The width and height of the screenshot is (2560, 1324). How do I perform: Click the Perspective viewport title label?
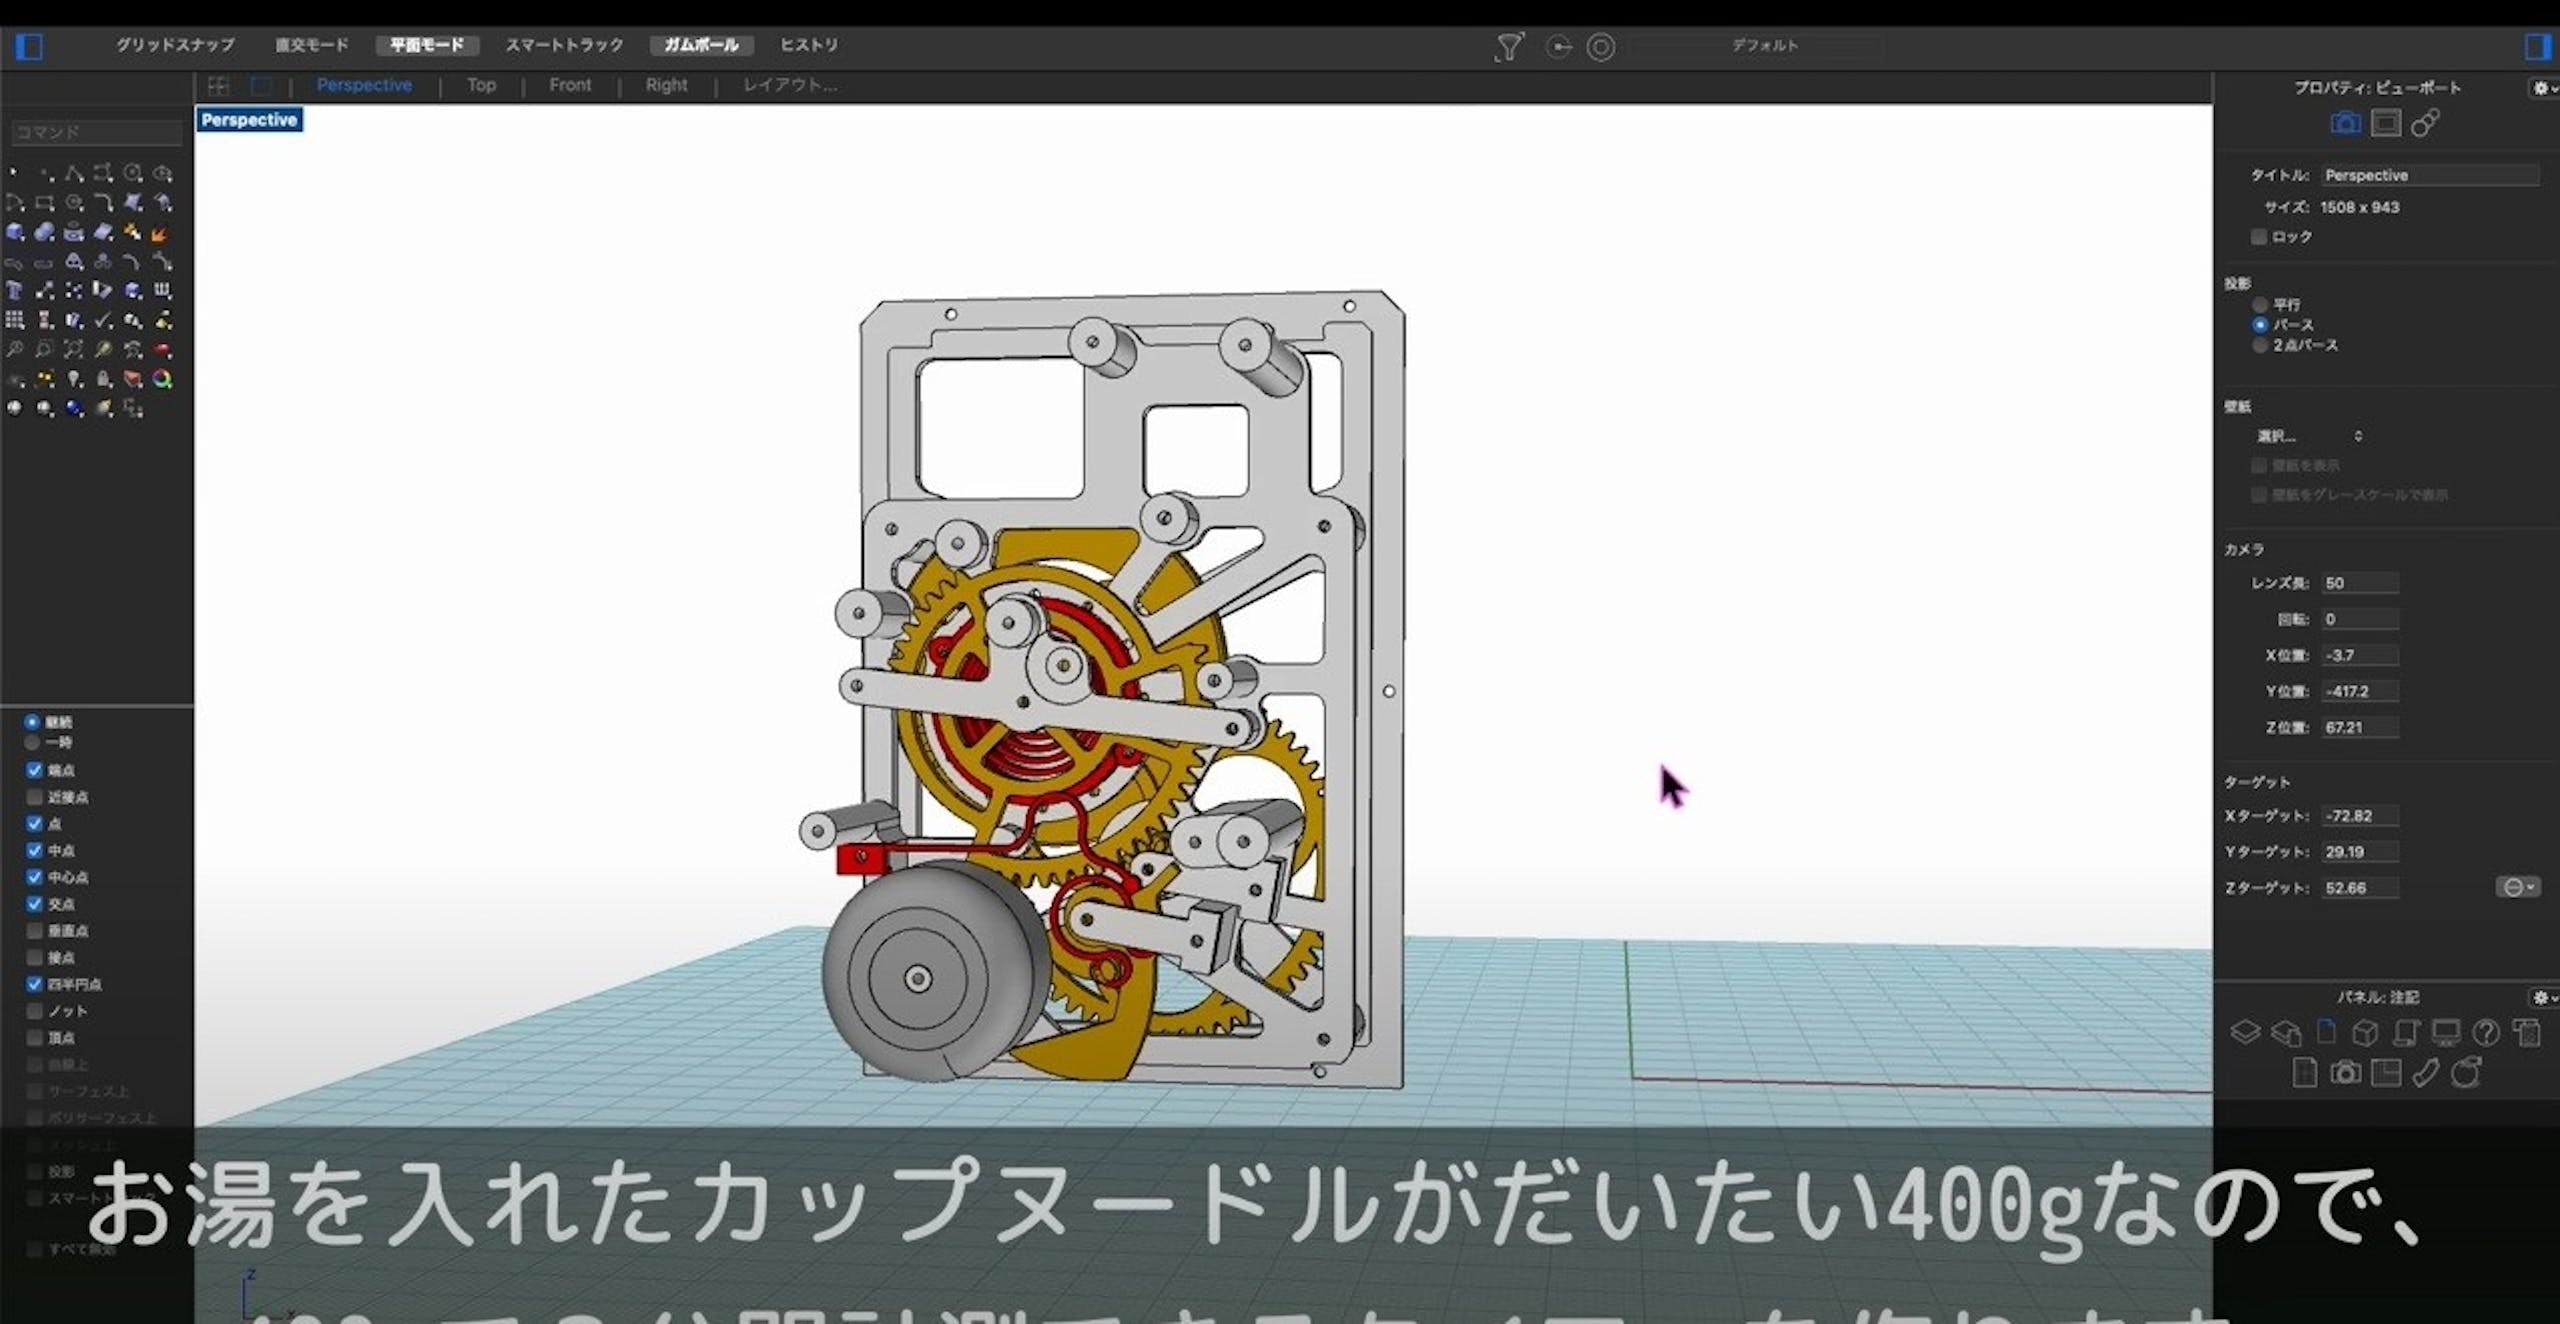(x=249, y=120)
